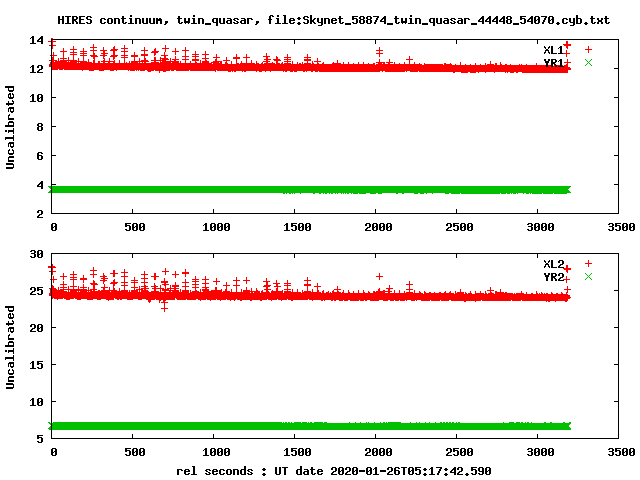Click the 1500 tick under the top plot
The width and height of the screenshot is (640, 480).
pos(297,227)
